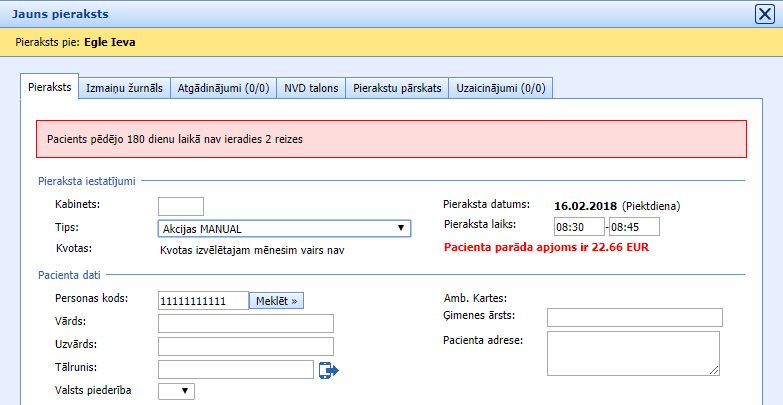Open the Atgādinājumi (0/0) tab
The image size is (783, 405).
coord(223,89)
